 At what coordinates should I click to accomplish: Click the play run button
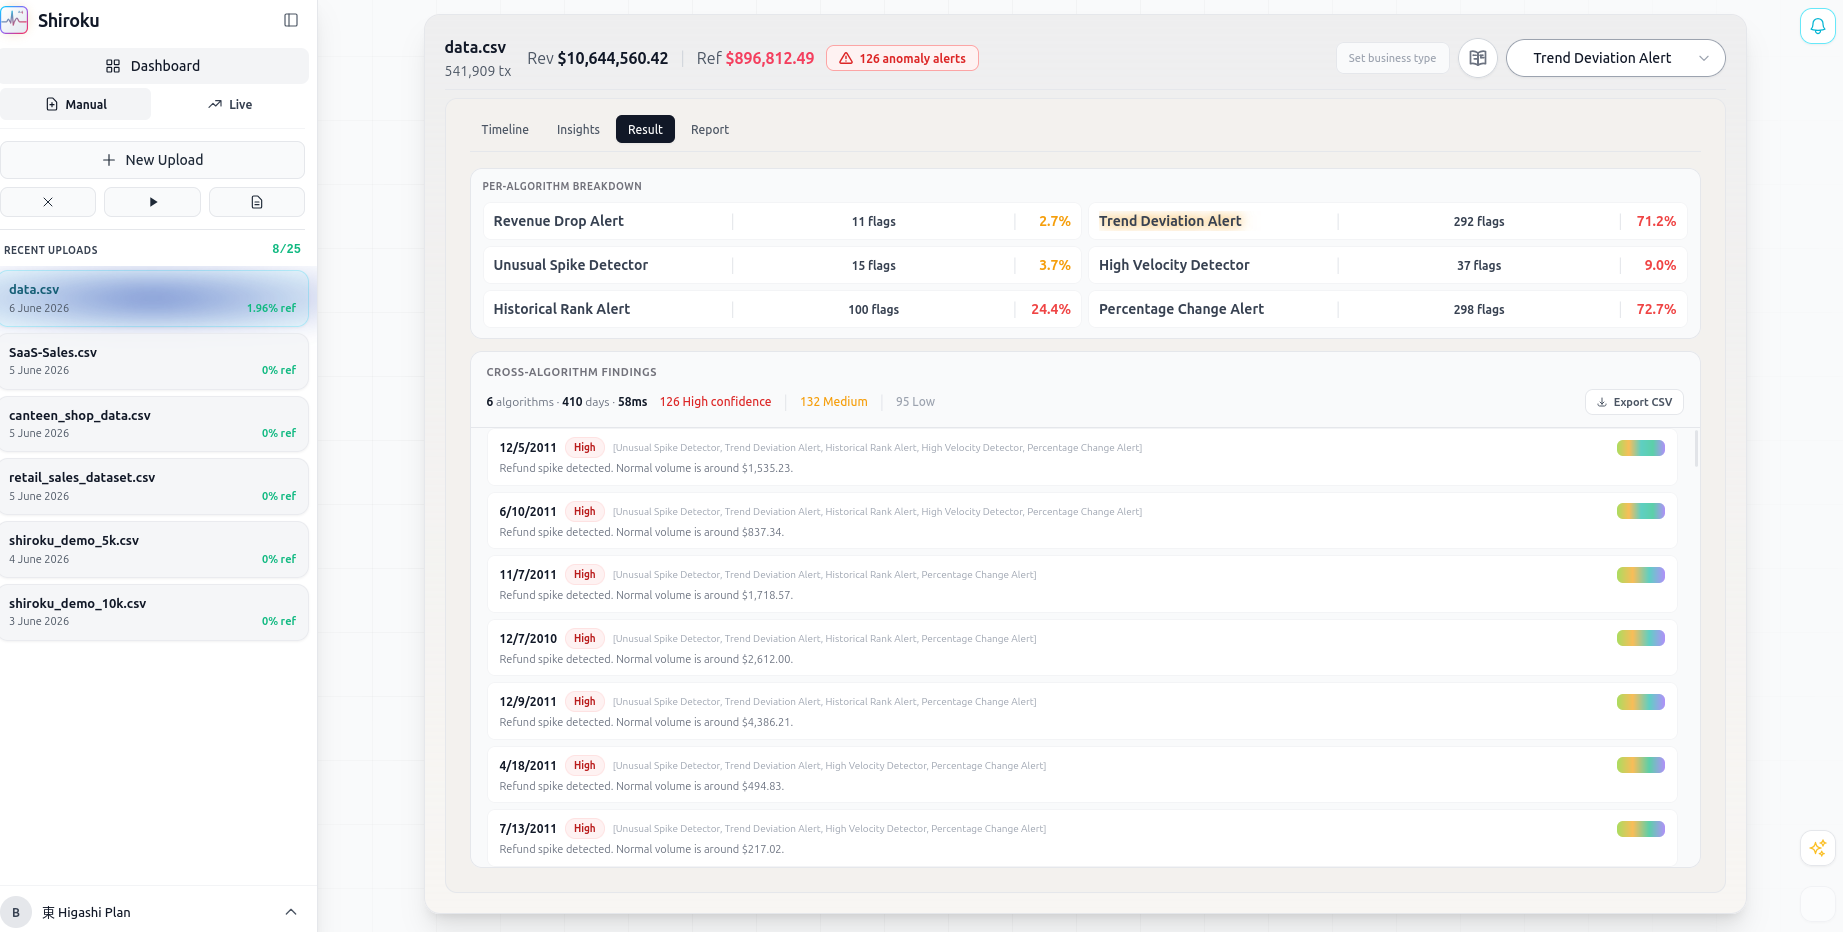pyautogui.click(x=153, y=202)
